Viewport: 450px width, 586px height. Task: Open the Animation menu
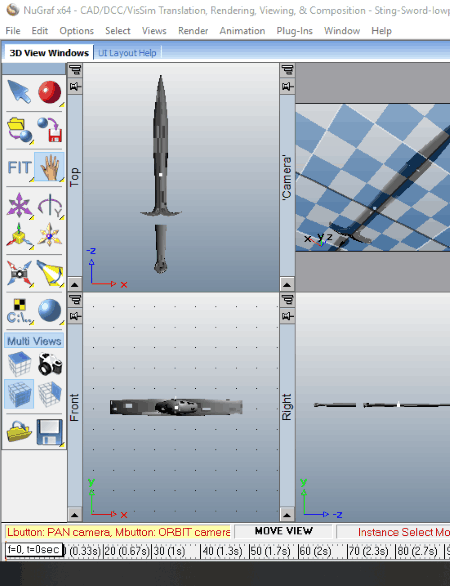pyautogui.click(x=242, y=31)
